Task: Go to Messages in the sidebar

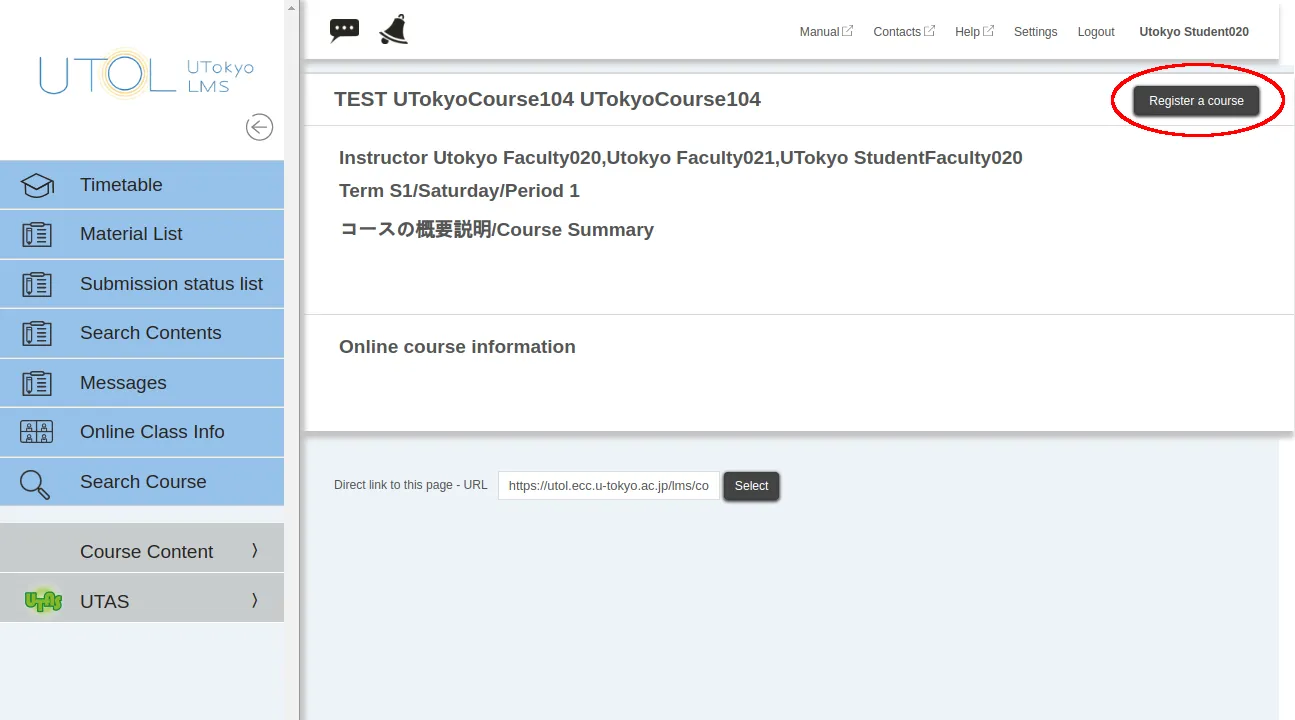Action: coord(123,383)
